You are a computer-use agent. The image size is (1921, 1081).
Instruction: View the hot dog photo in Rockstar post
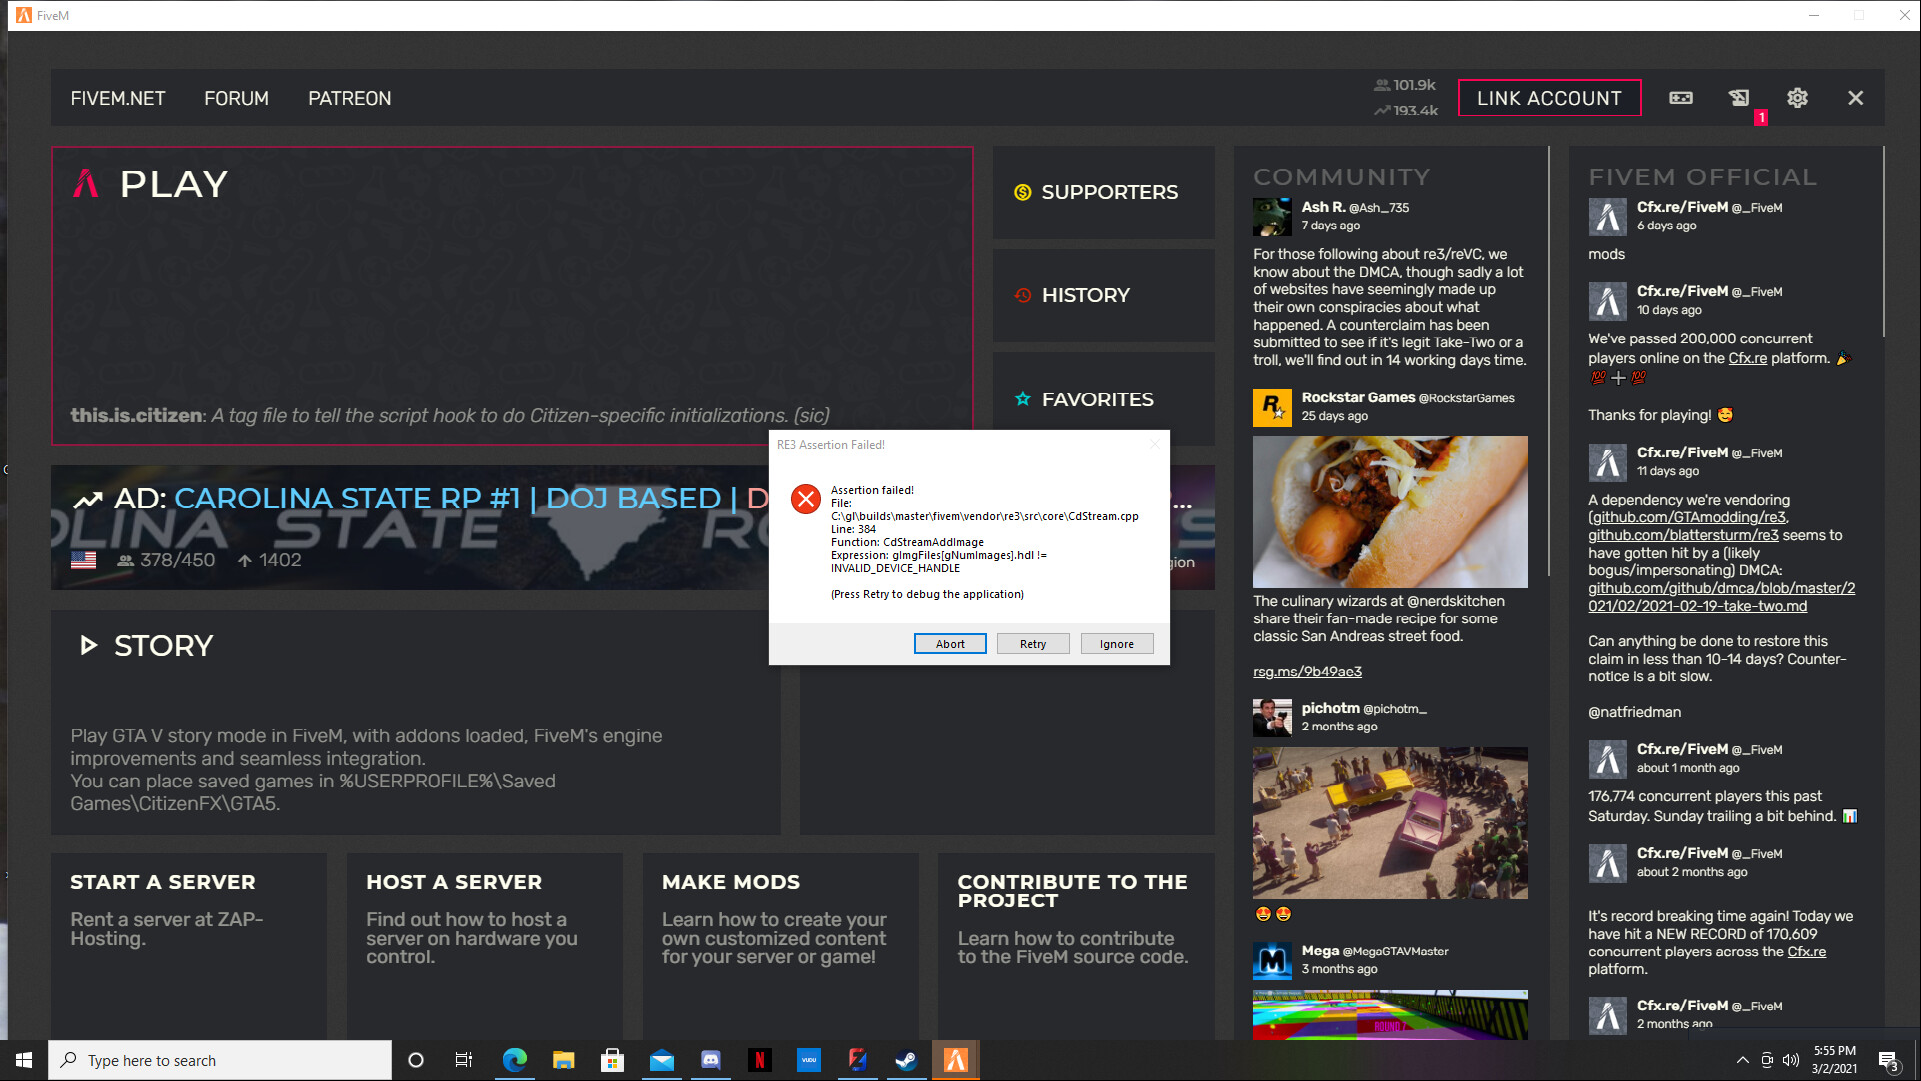(x=1390, y=511)
